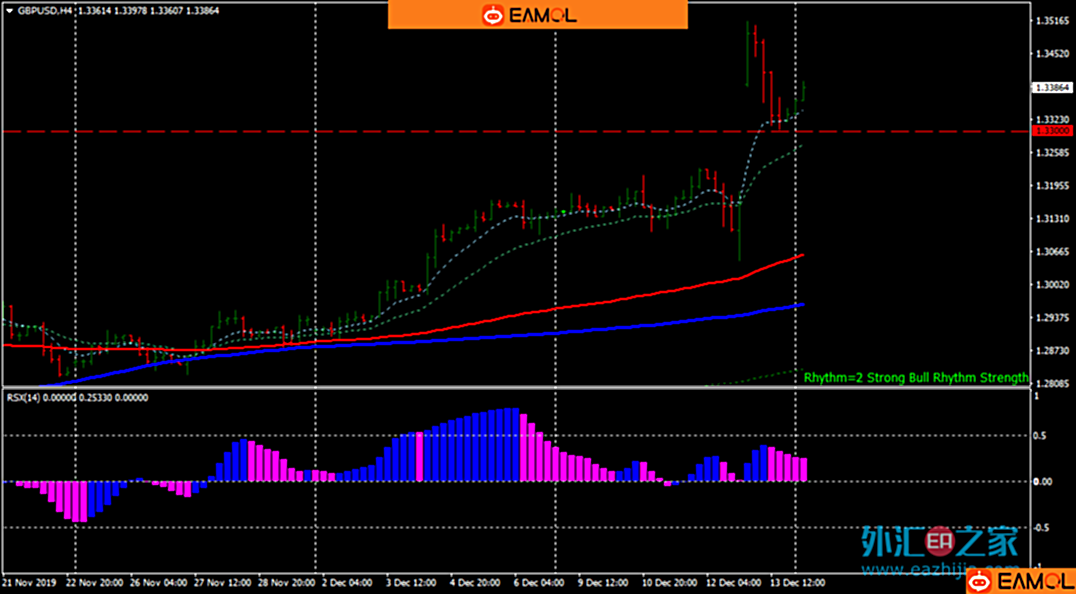Click the EAMOL robot icon in top banner
The height and width of the screenshot is (594, 1076).
coord(493,15)
